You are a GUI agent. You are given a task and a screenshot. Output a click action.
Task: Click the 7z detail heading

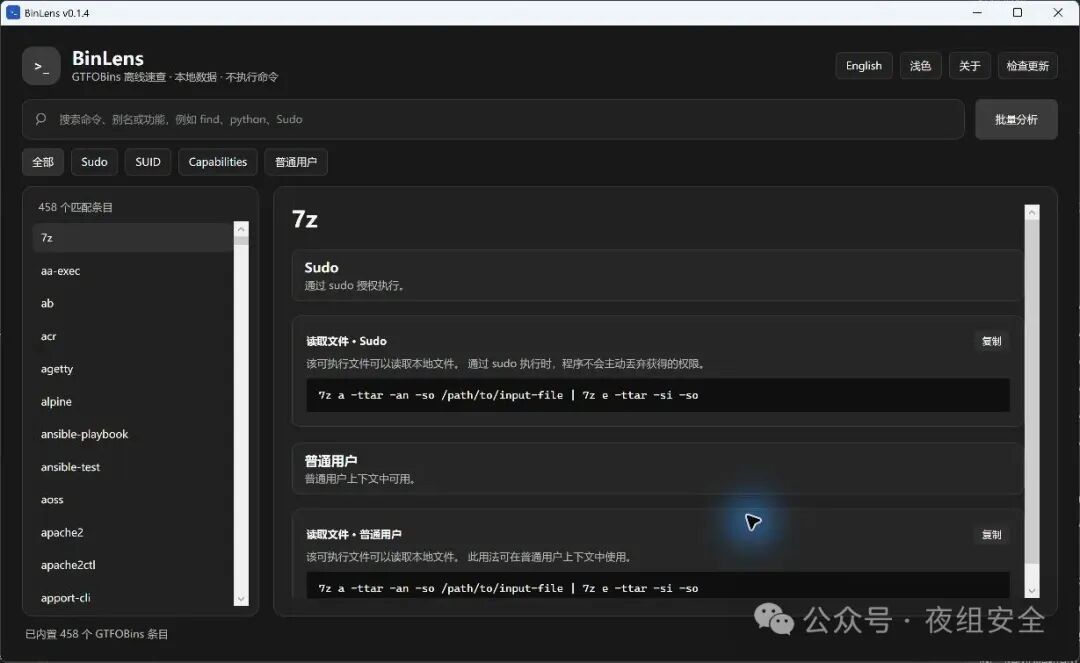pos(304,219)
